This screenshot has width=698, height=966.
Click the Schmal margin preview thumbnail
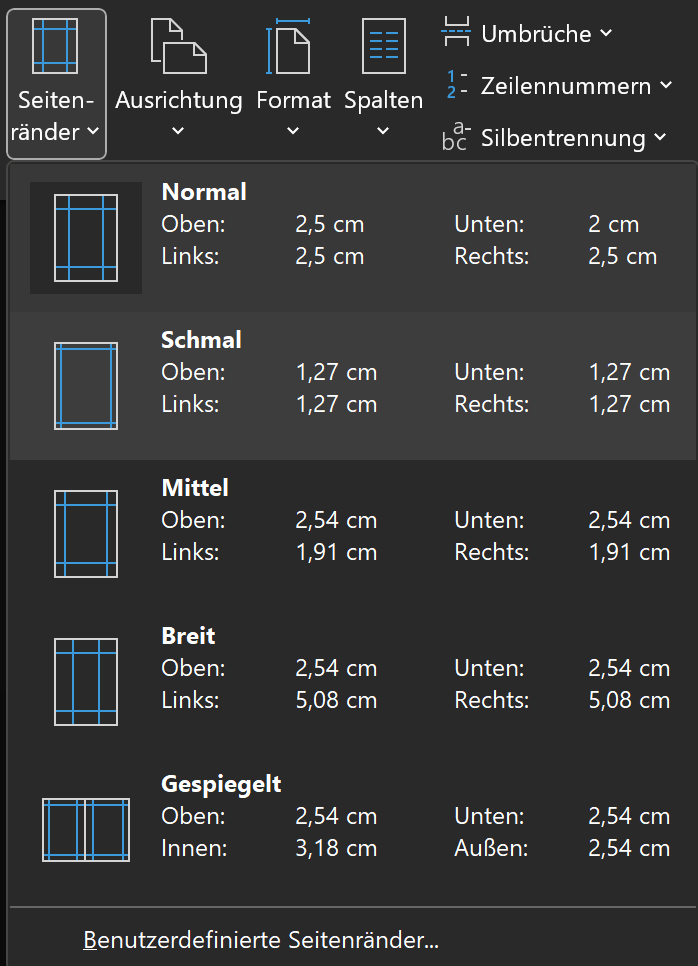click(x=86, y=386)
